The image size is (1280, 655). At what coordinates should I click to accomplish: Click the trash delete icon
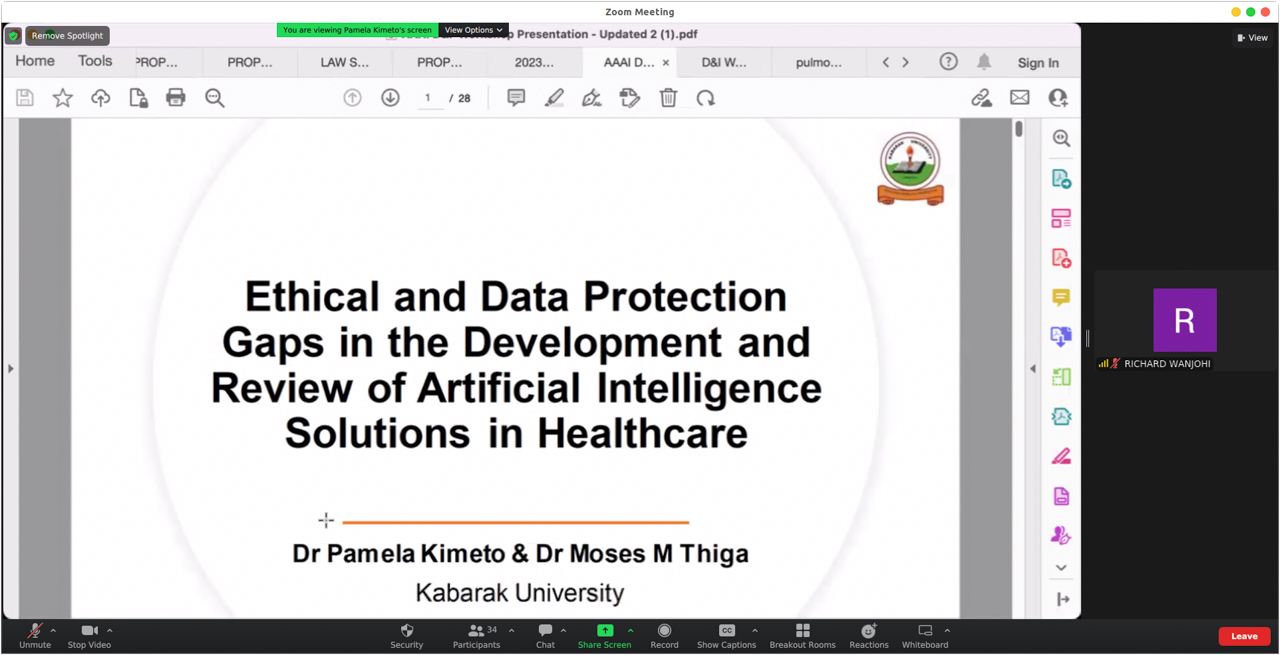point(668,98)
